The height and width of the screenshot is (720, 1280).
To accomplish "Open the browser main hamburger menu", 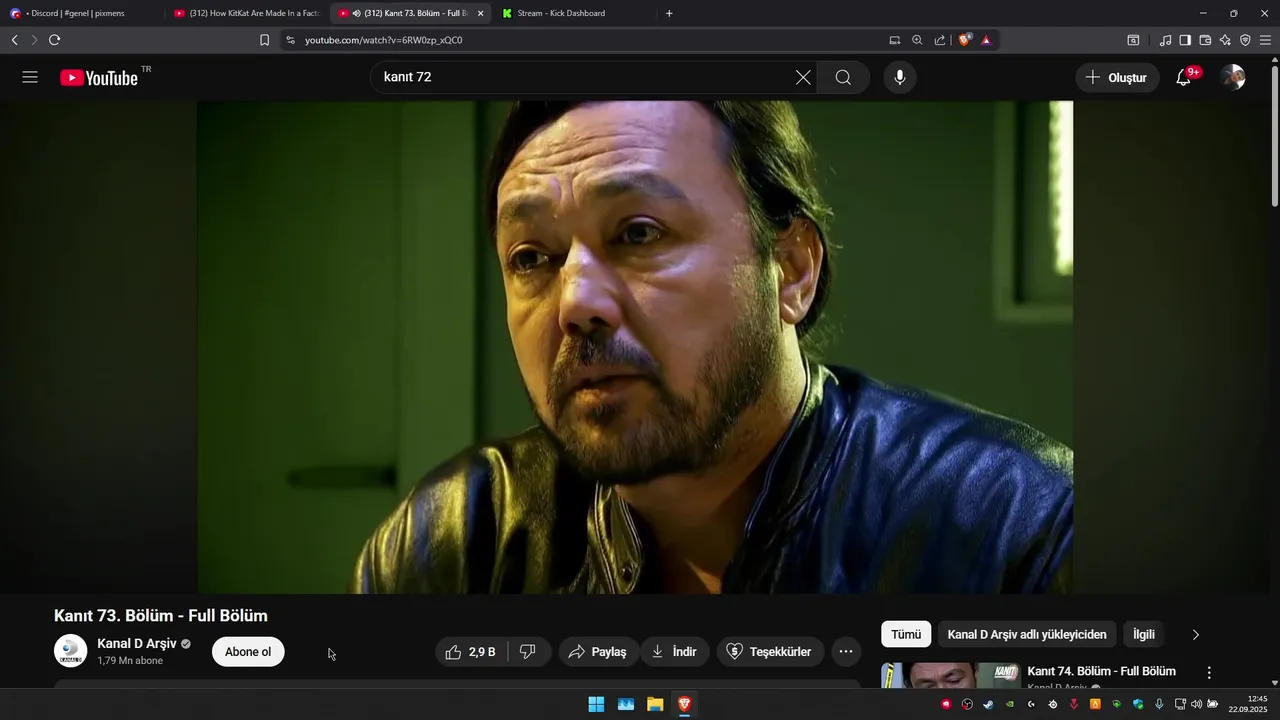I will click(1265, 40).
